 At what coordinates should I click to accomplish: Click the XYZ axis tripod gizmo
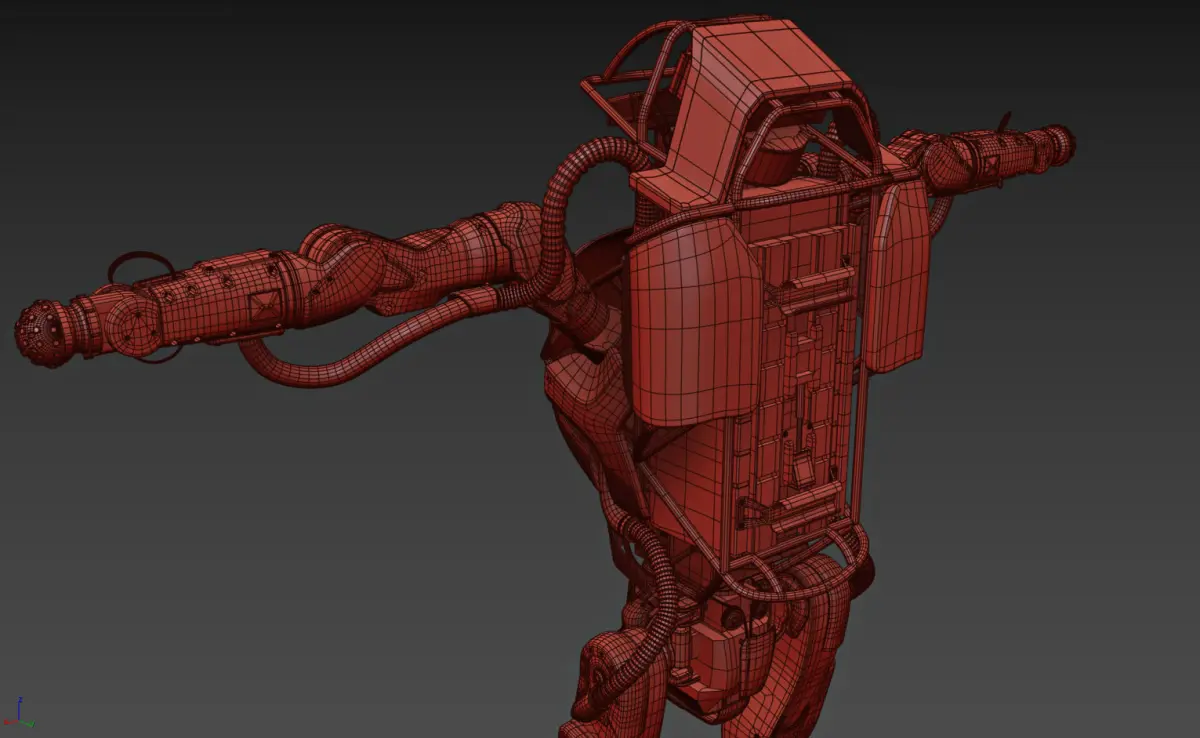19,712
